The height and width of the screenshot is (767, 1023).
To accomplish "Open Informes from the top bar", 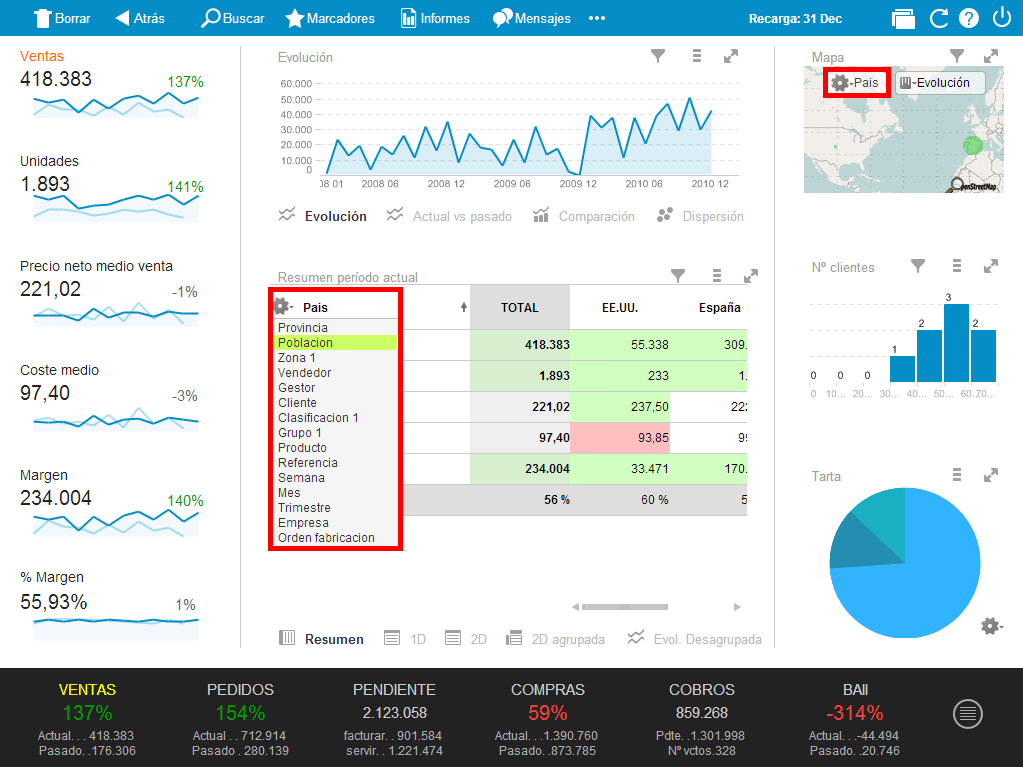I will click(x=435, y=18).
